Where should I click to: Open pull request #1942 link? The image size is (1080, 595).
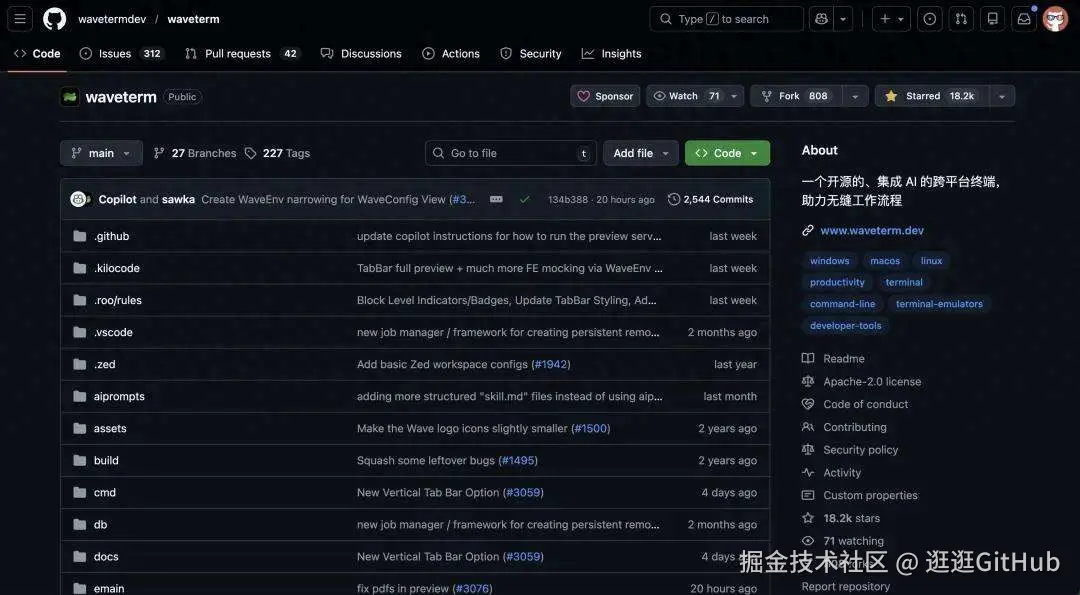[550, 364]
